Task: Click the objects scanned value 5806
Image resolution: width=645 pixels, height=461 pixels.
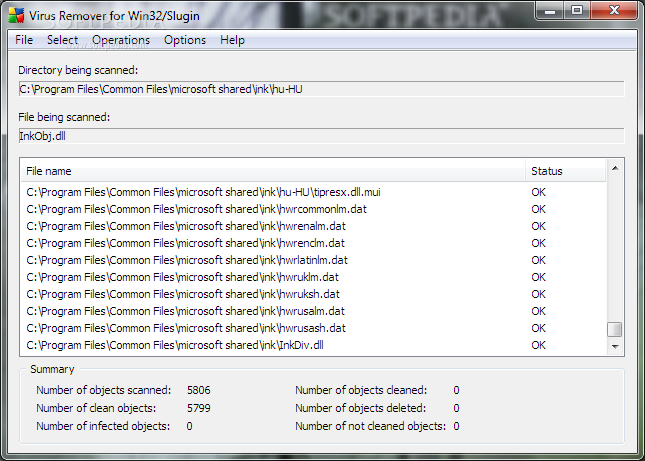Action: coord(199,390)
